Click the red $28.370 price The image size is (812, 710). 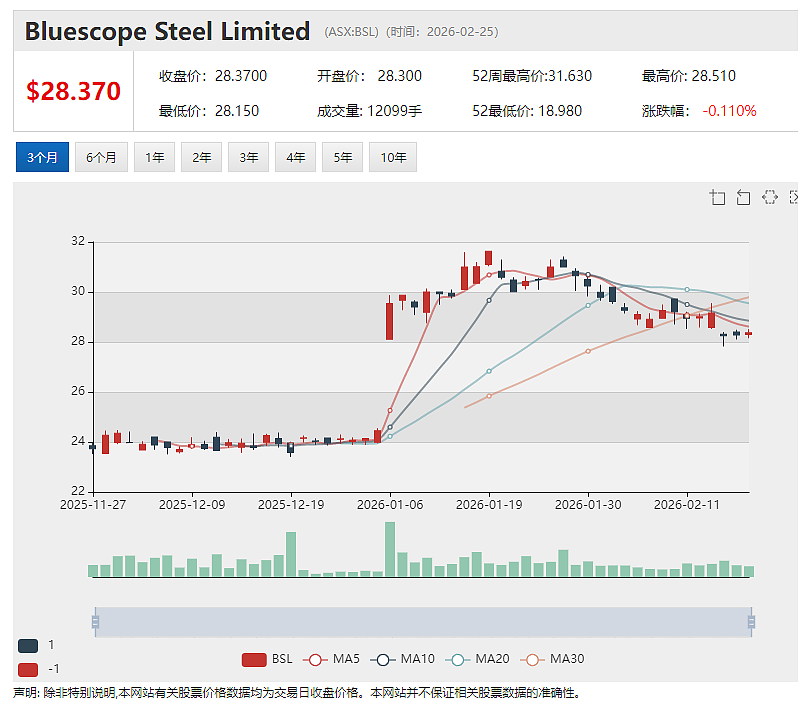[x=74, y=91]
